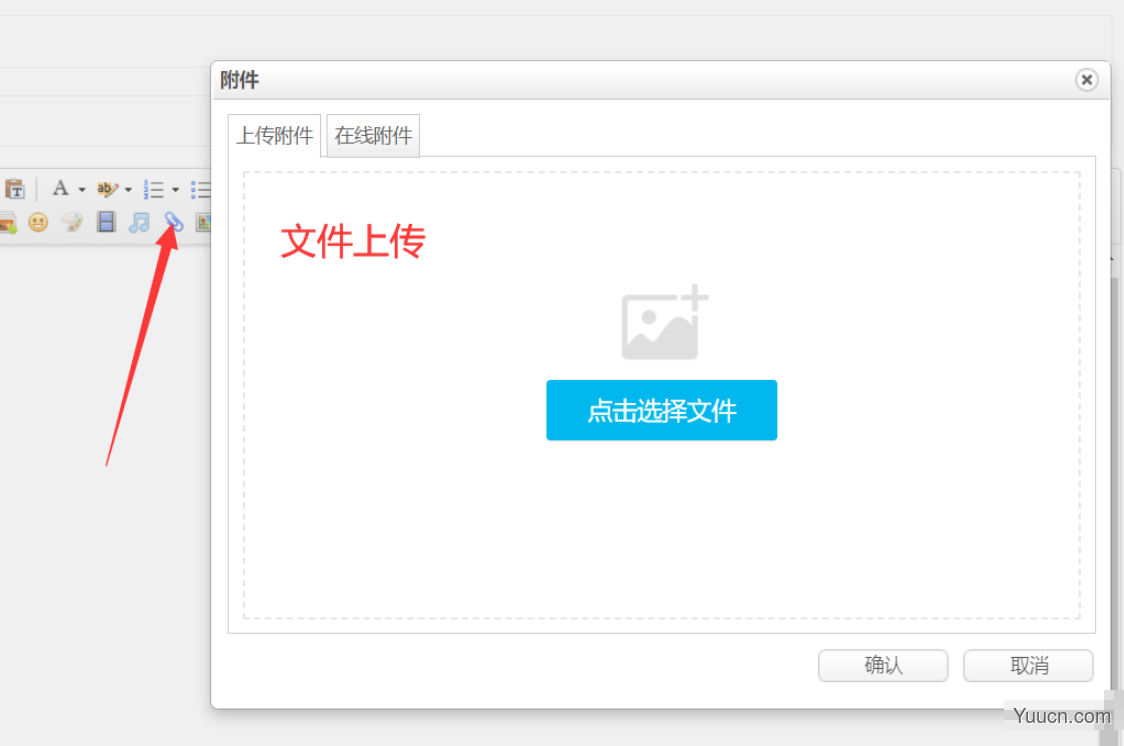Click the insert video film icon
The width and height of the screenshot is (1124, 746).
click(x=106, y=222)
